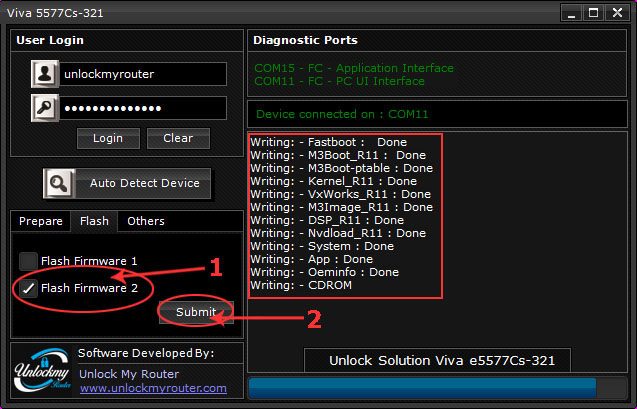This screenshot has width=637, height=409.
Task: Click 'Device connected on : COM11' status
Action: pyautogui.click(x=342, y=114)
